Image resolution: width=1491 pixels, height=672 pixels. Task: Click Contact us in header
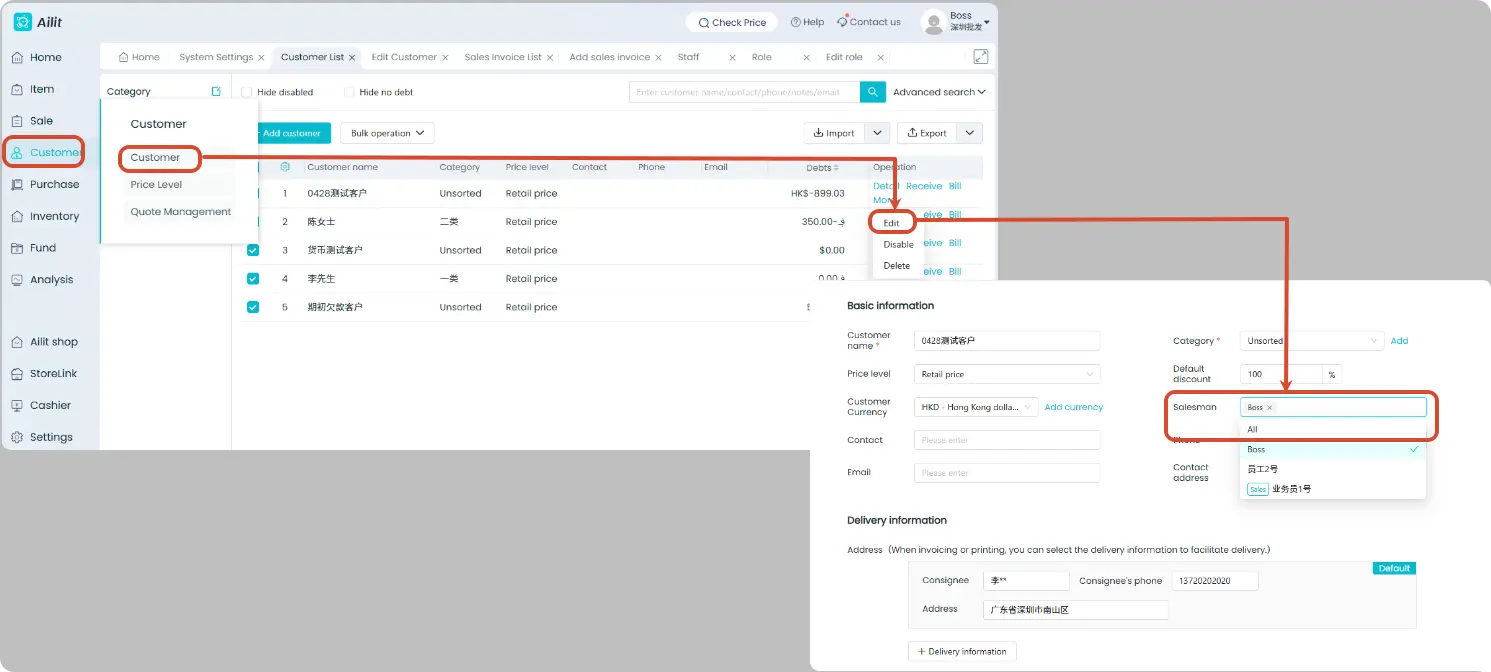(x=868, y=22)
